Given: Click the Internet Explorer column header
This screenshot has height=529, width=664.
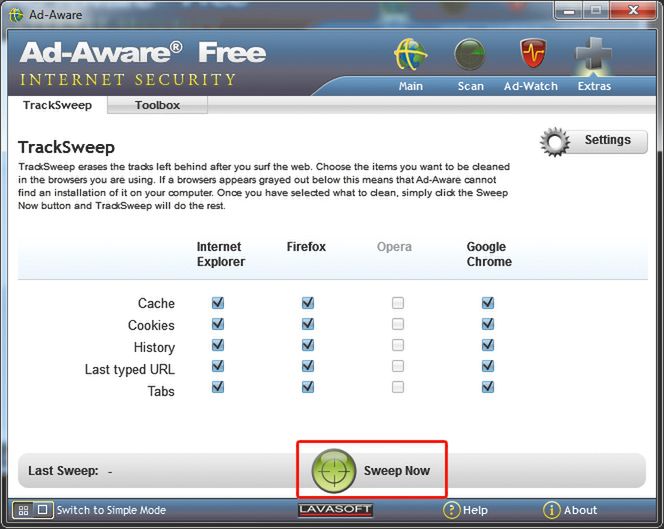Looking at the screenshot, I should tap(221, 254).
